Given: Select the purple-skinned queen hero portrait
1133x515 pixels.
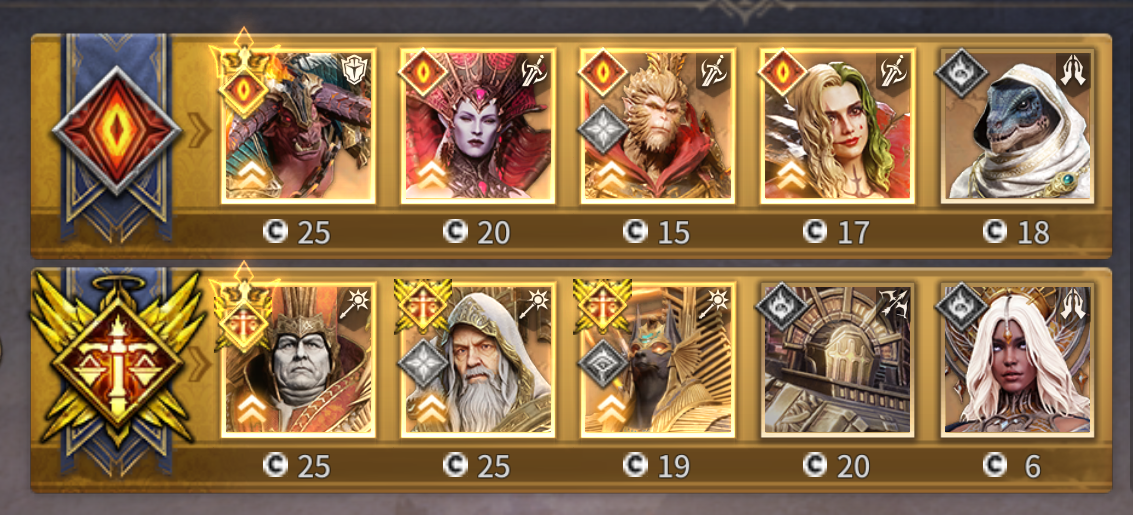Looking at the screenshot, I should (x=478, y=126).
